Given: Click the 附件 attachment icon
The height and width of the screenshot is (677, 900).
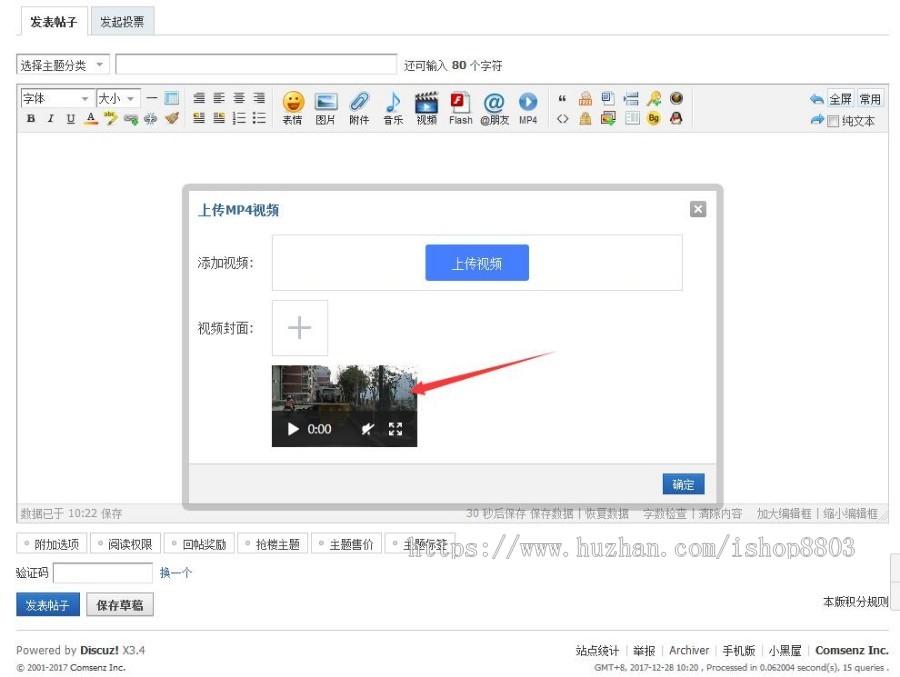Looking at the screenshot, I should click(359, 104).
